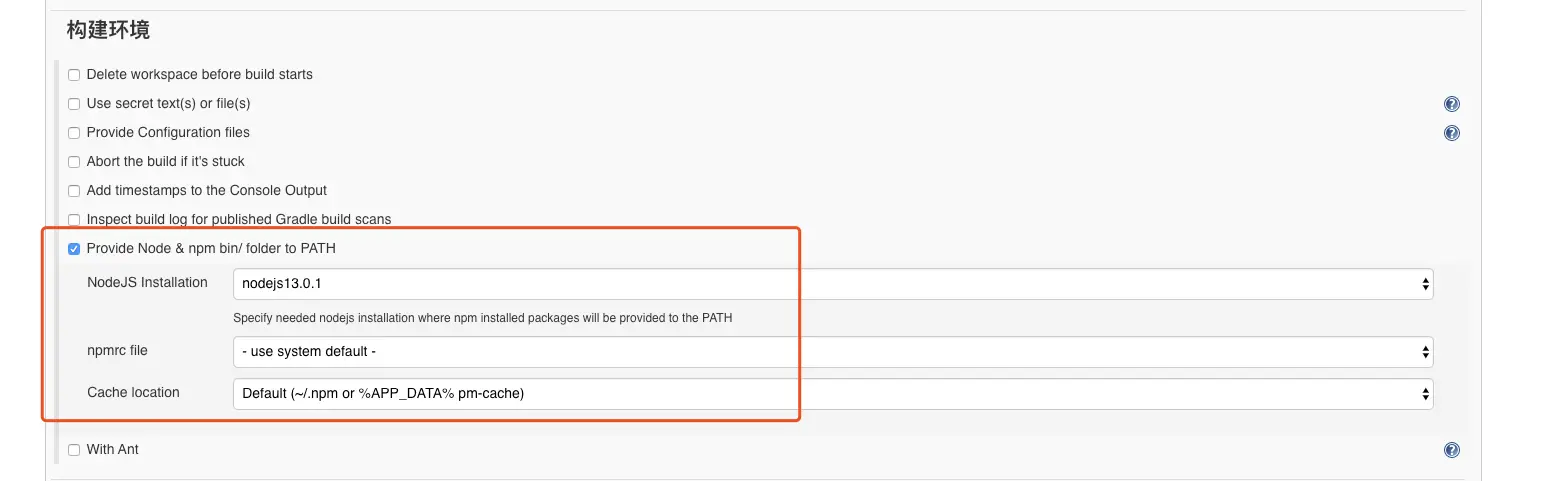Open help icon for Provide Configuration files
Viewport: 1541px width, 481px height.
point(1451,133)
